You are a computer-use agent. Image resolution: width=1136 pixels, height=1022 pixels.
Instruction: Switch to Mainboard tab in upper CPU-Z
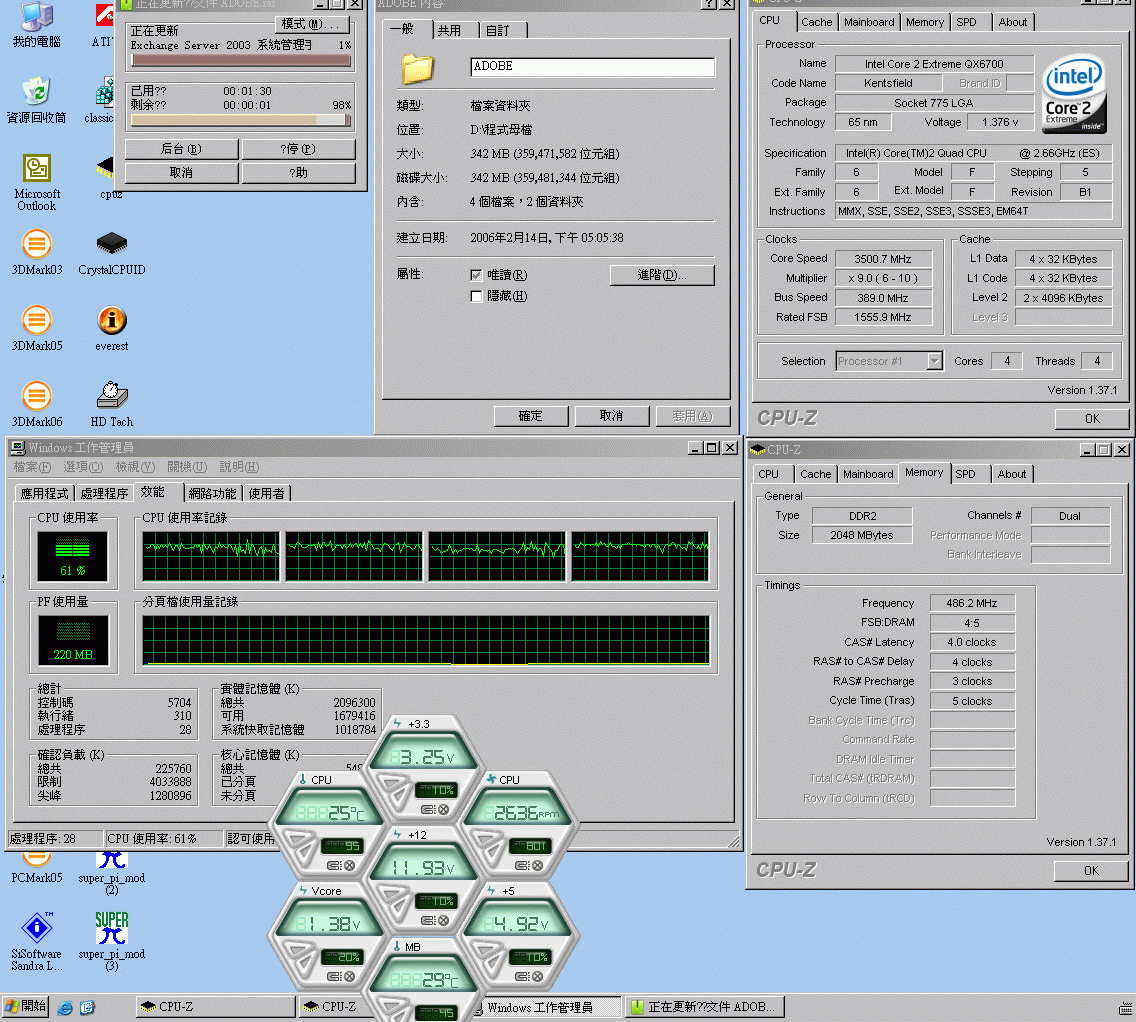[x=869, y=22]
